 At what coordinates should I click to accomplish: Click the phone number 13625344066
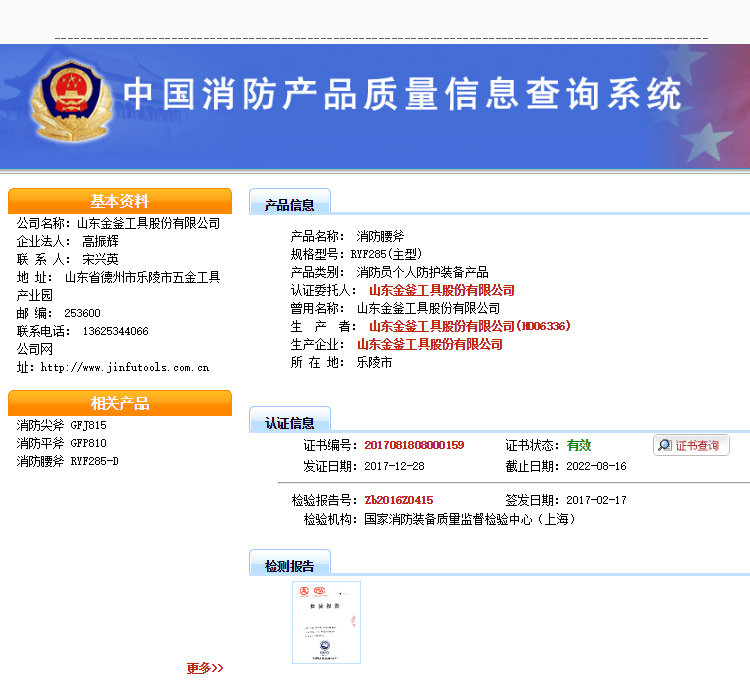(x=115, y=331)
